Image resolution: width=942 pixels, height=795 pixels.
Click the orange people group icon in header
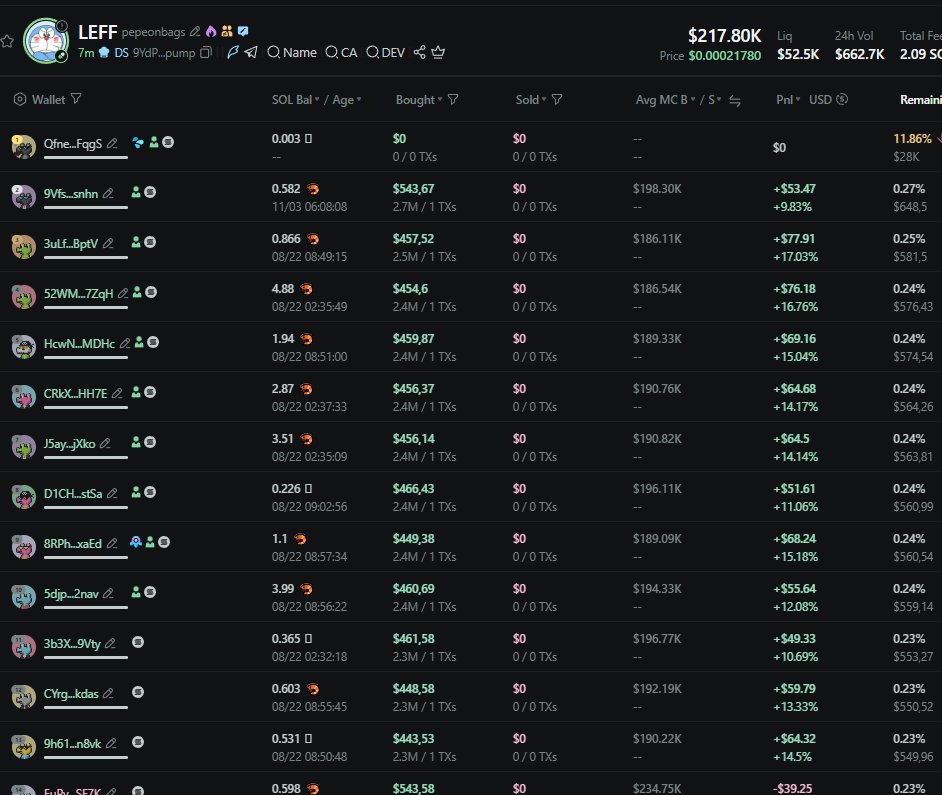pos(226,31)
